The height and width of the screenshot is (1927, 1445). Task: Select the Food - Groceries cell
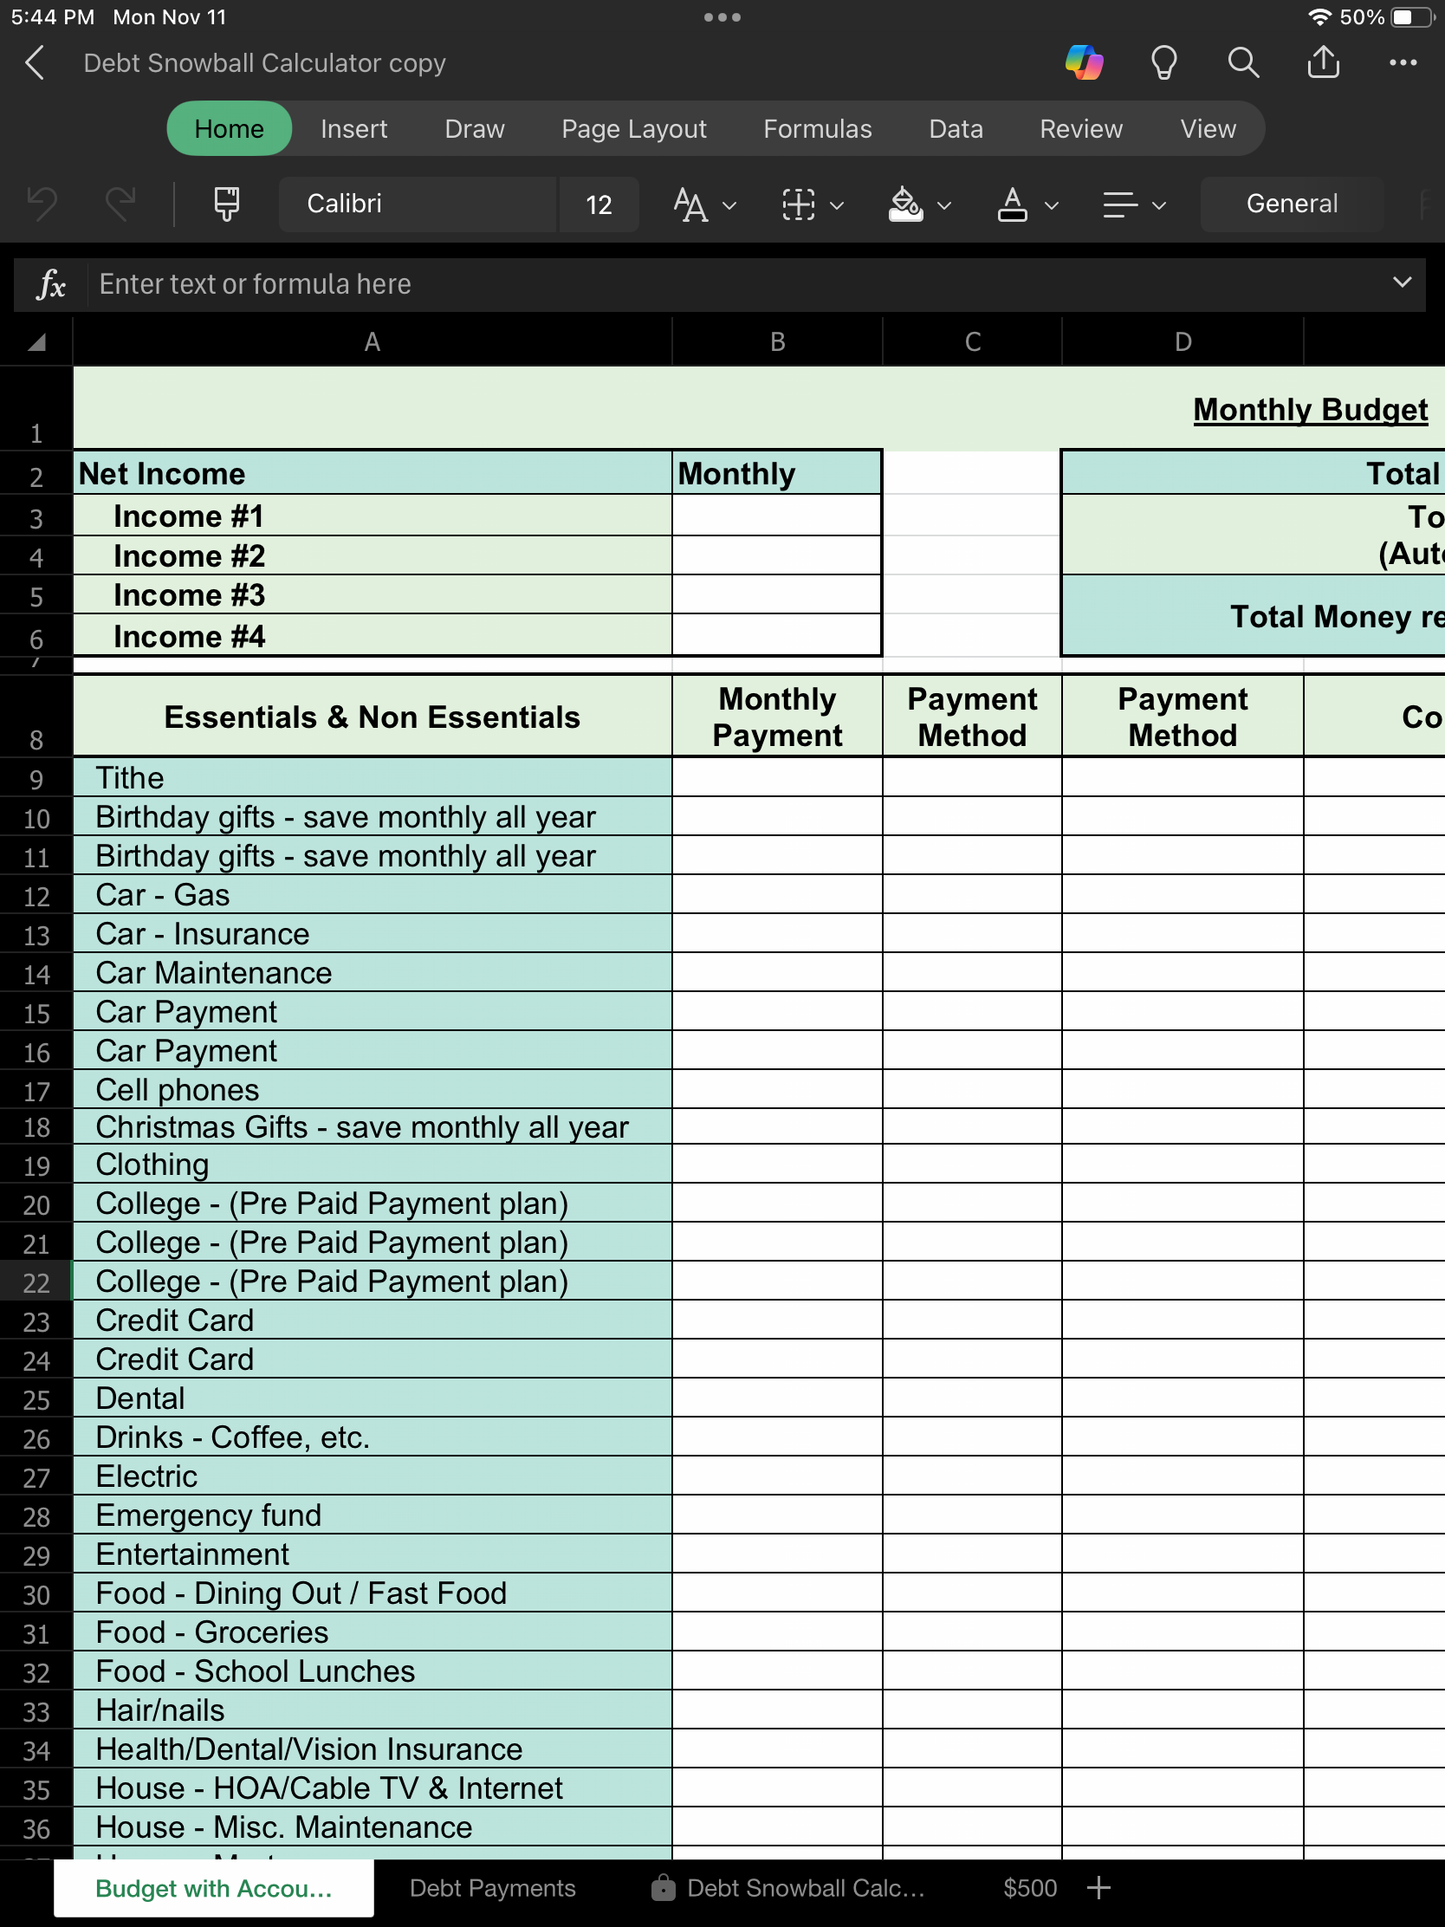point(373,1632)
